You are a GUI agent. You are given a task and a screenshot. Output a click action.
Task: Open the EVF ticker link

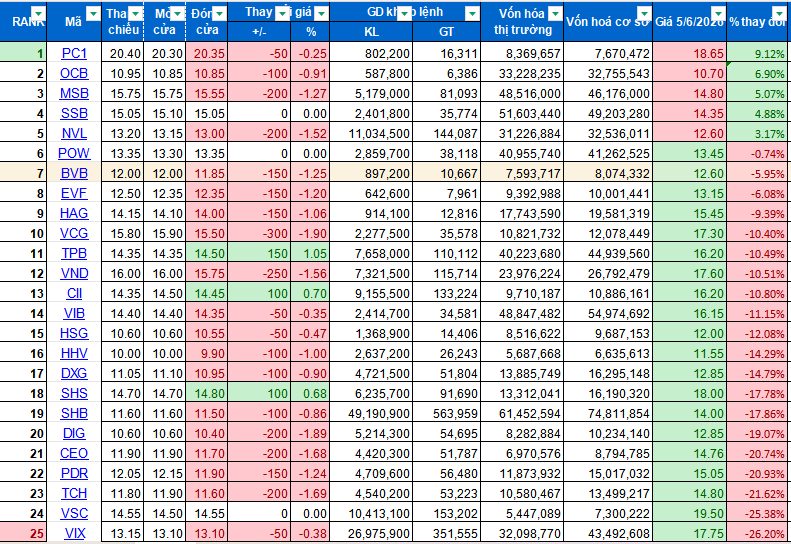point(74,193)
